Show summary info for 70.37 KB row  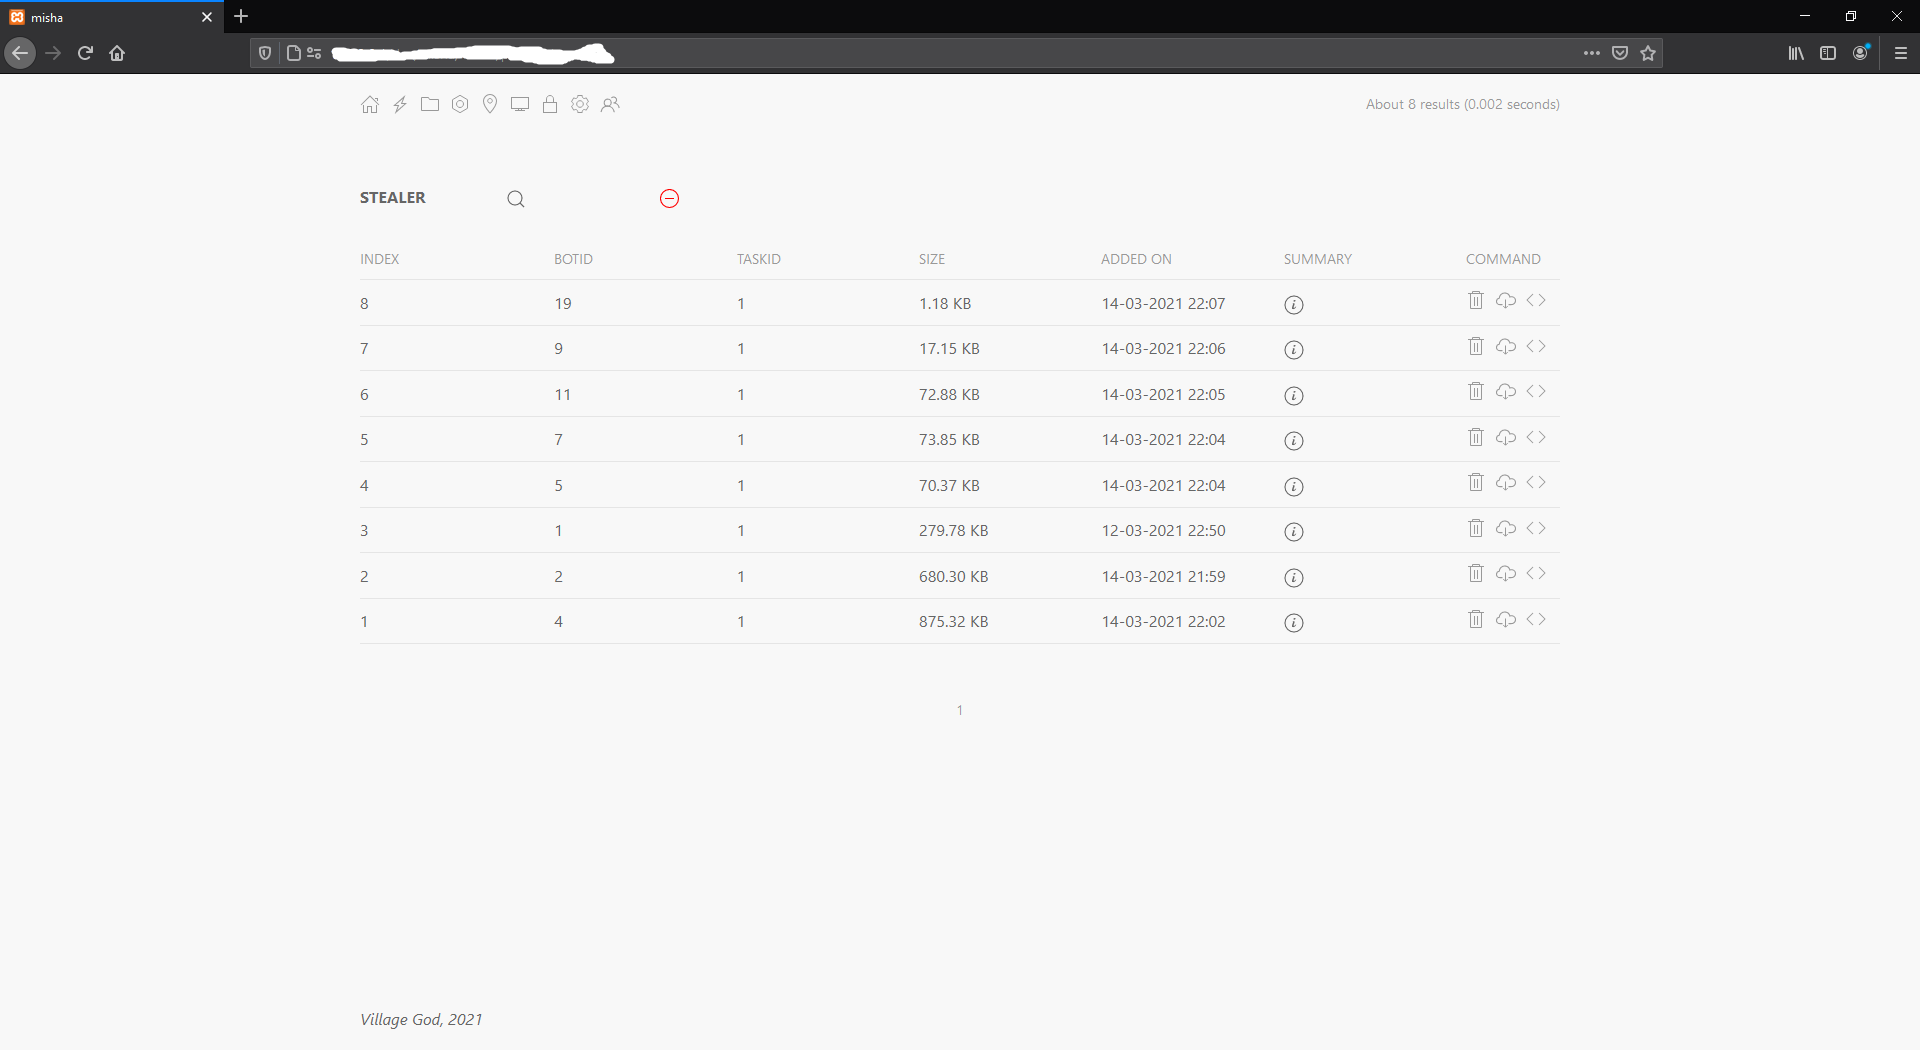(1294, 487)
